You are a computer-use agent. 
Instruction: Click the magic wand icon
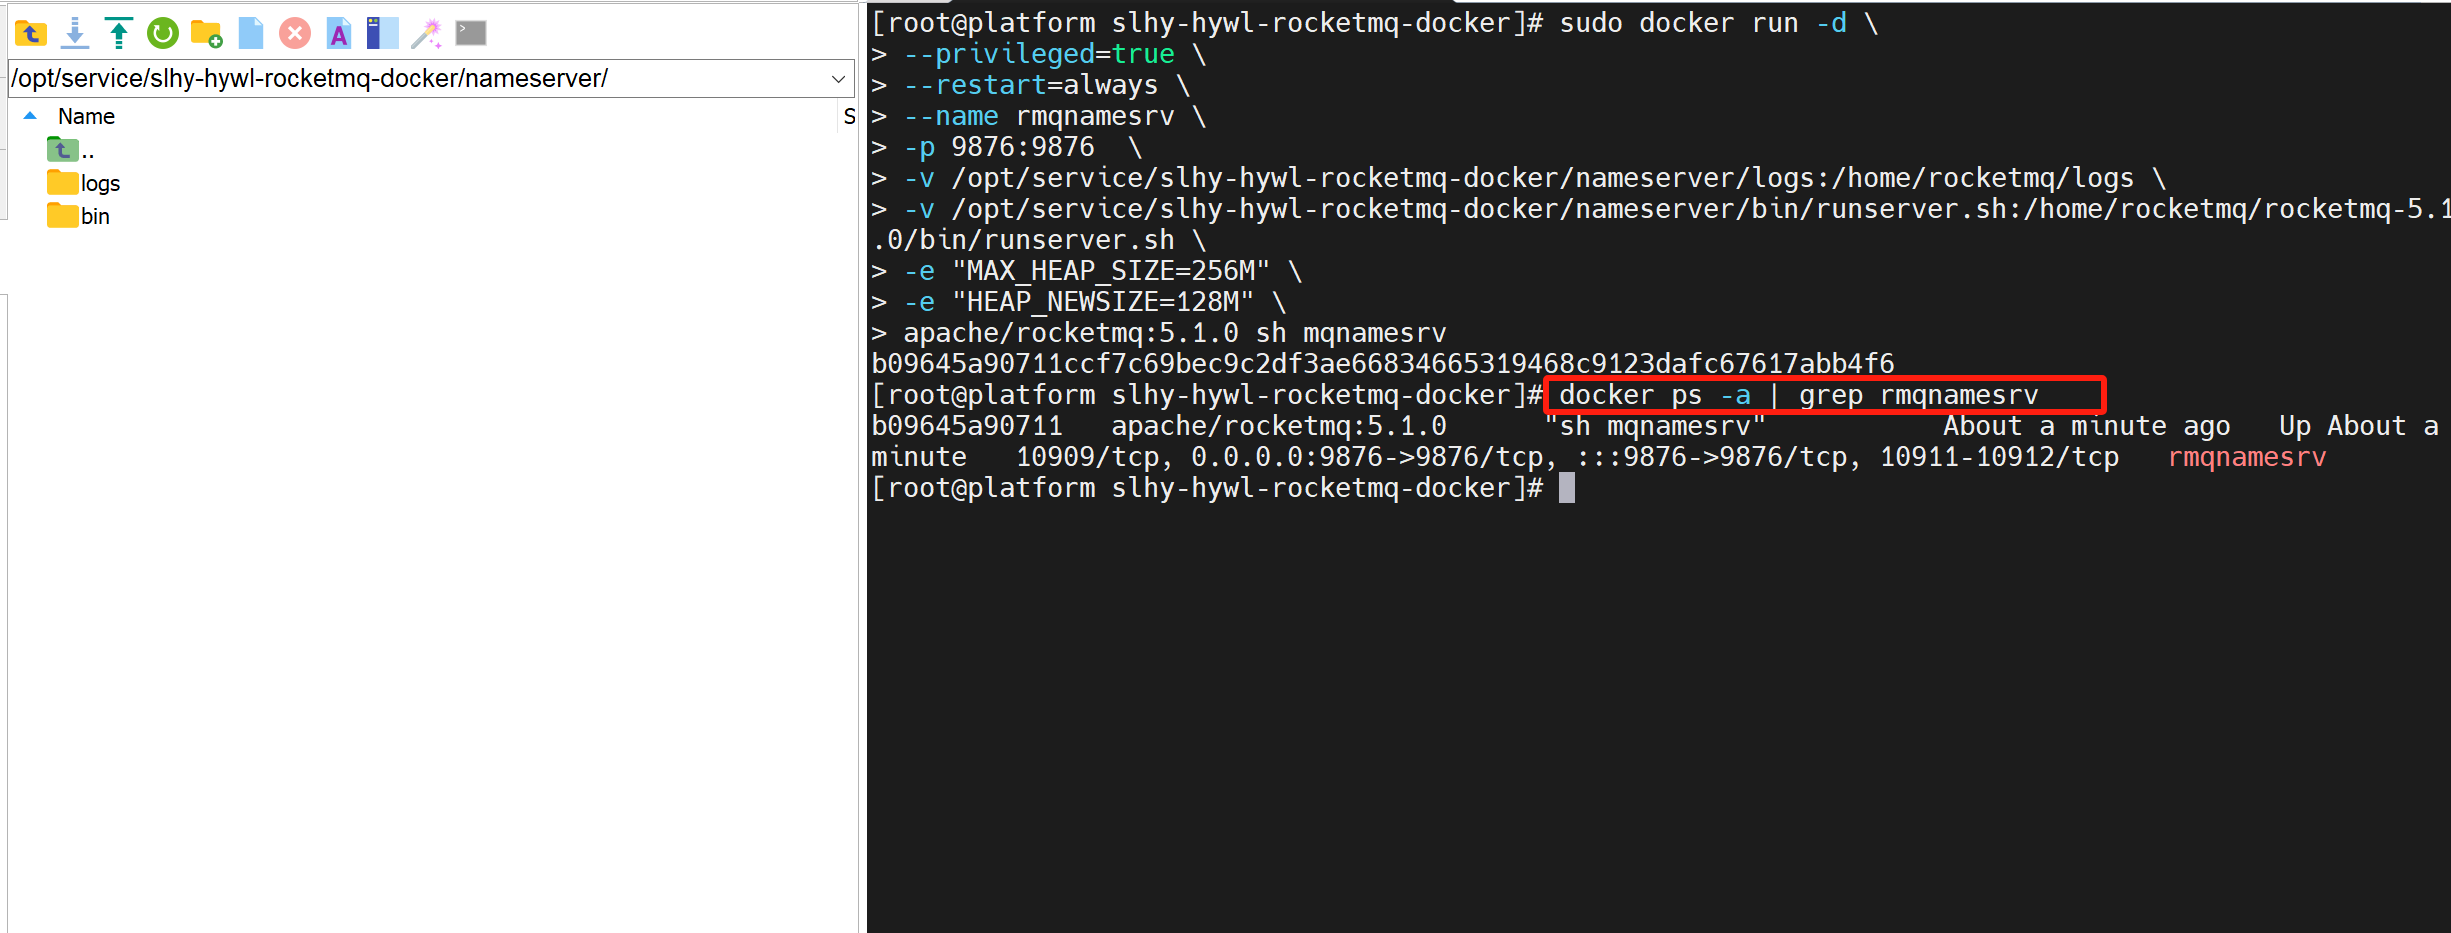[426, 34]
